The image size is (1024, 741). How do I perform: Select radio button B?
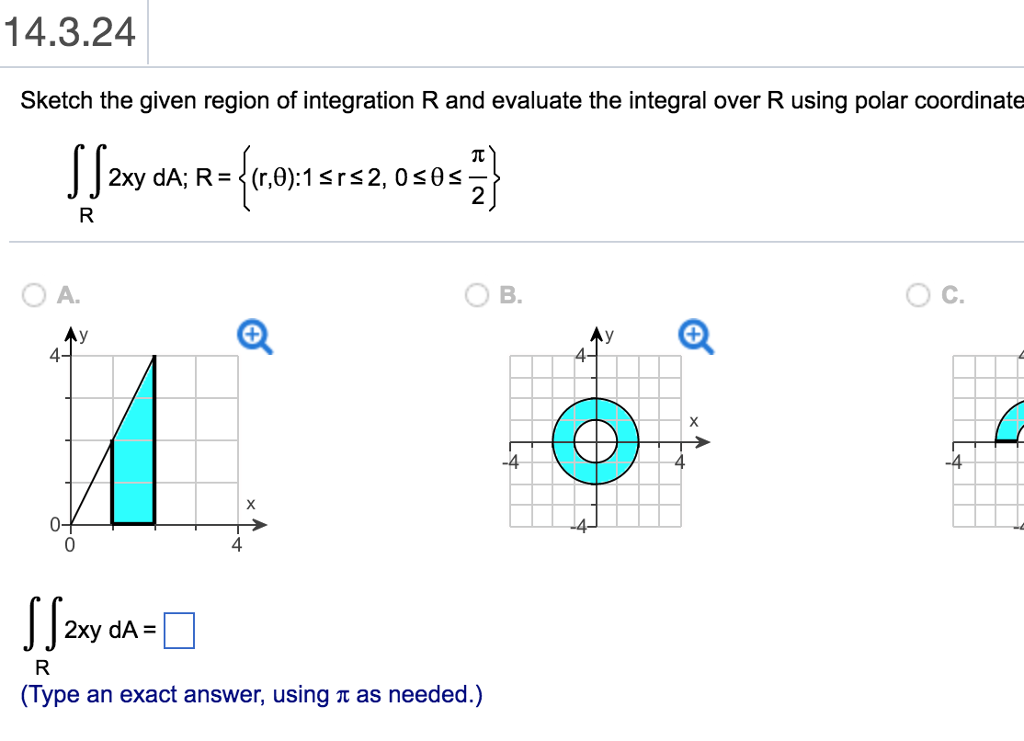[x=475, y=295]
